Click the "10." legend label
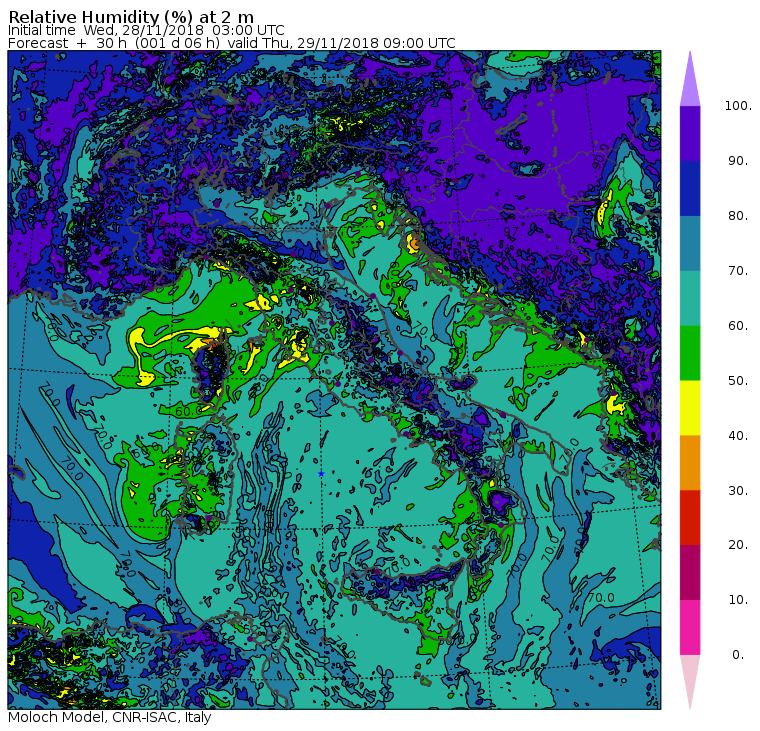 pyautogui.click(x=738, y=600)
